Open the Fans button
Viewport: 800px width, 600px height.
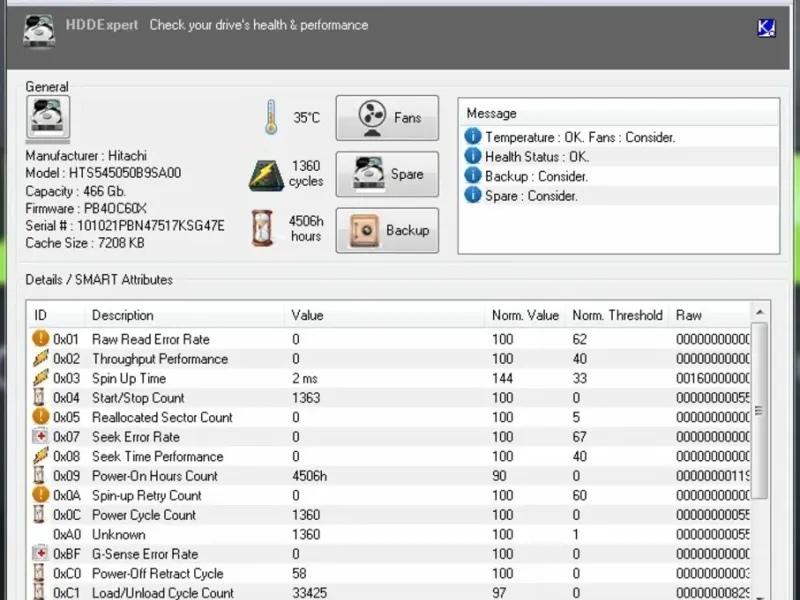tap(387, 118)
